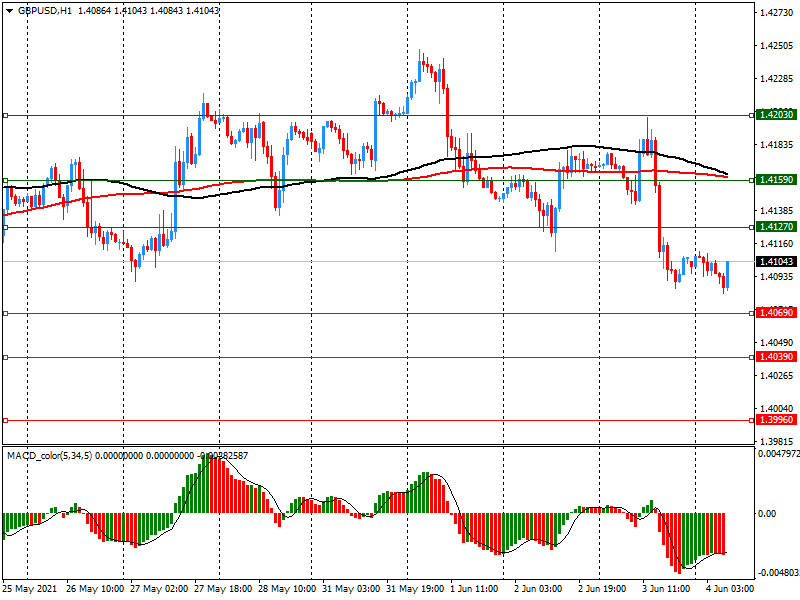Select the green 1.42030 price label

pos(776,116)
